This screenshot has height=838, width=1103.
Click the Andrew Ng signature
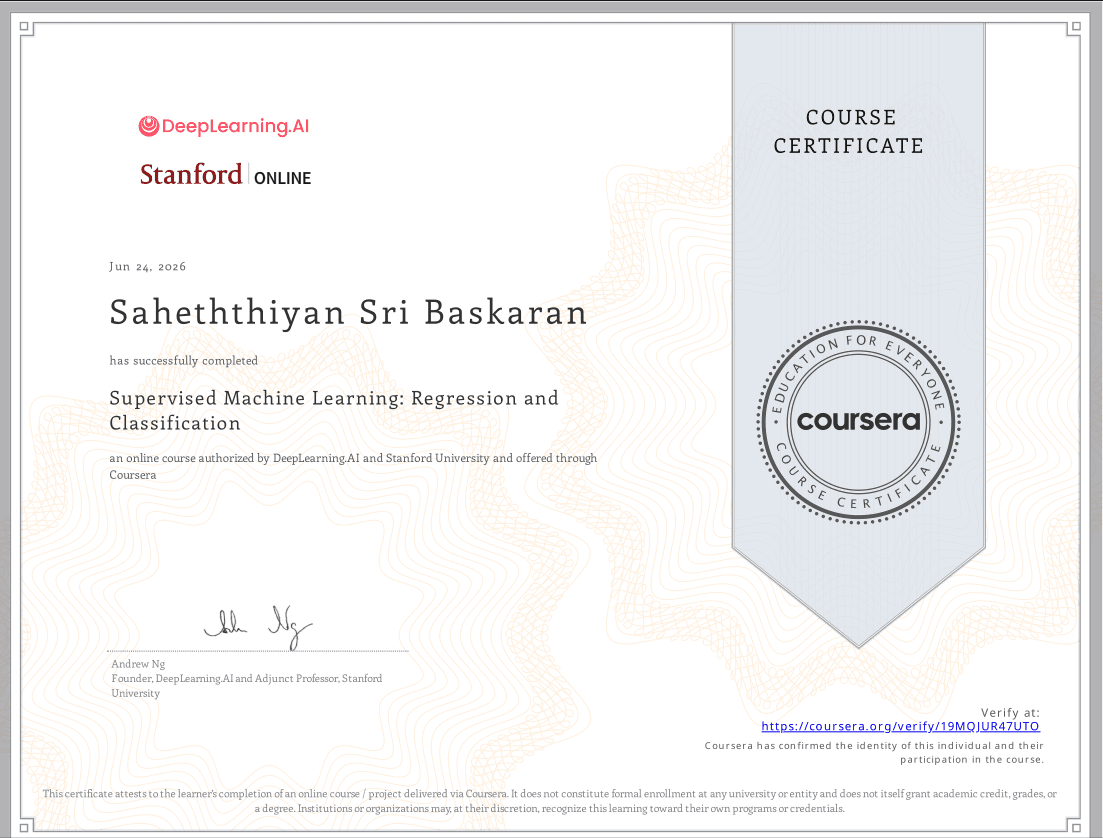(x=257, y=626)
